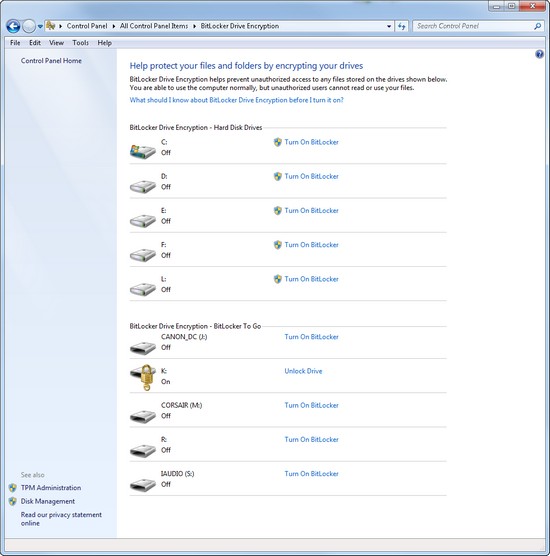This screenshot has width=550, height=556.
Task: Click the CORSAIR (M:) removable drive icon
Action: pos(143,416)
